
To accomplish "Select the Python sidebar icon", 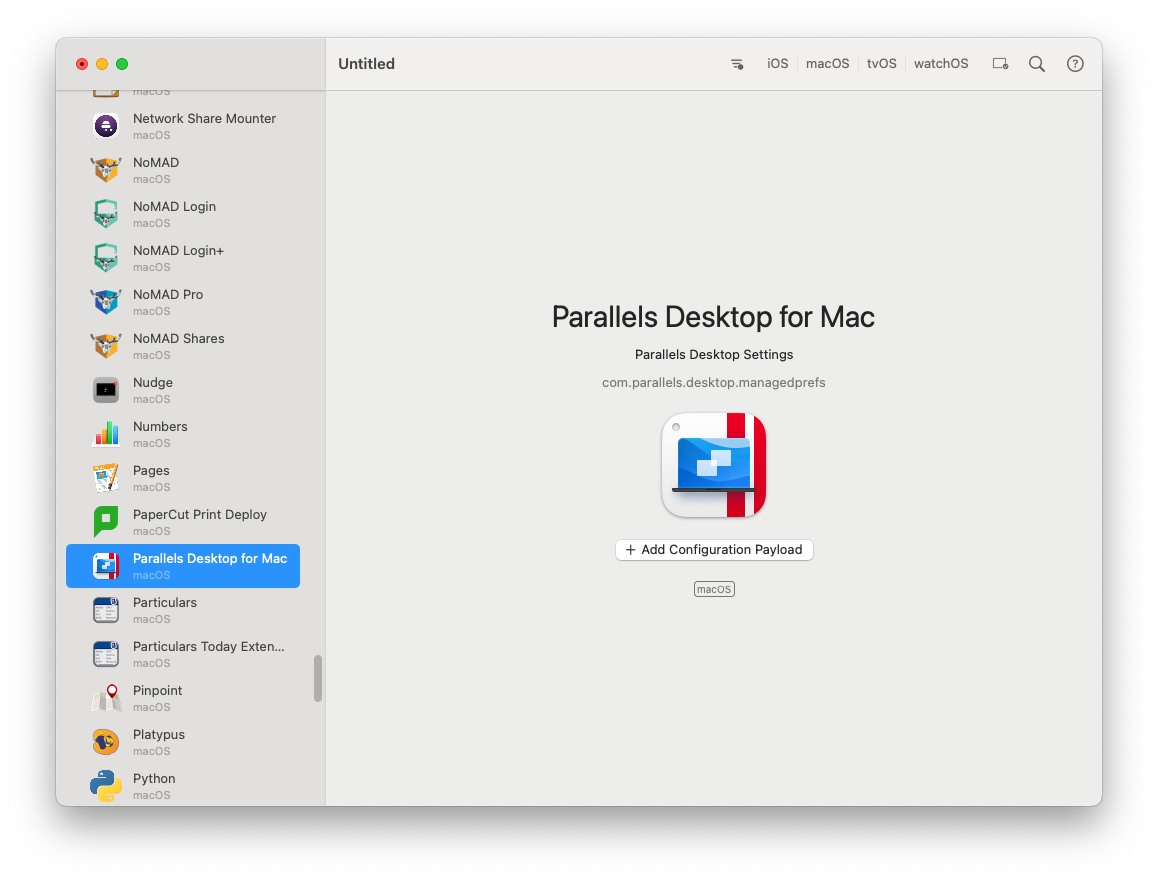I will point(106,786).
